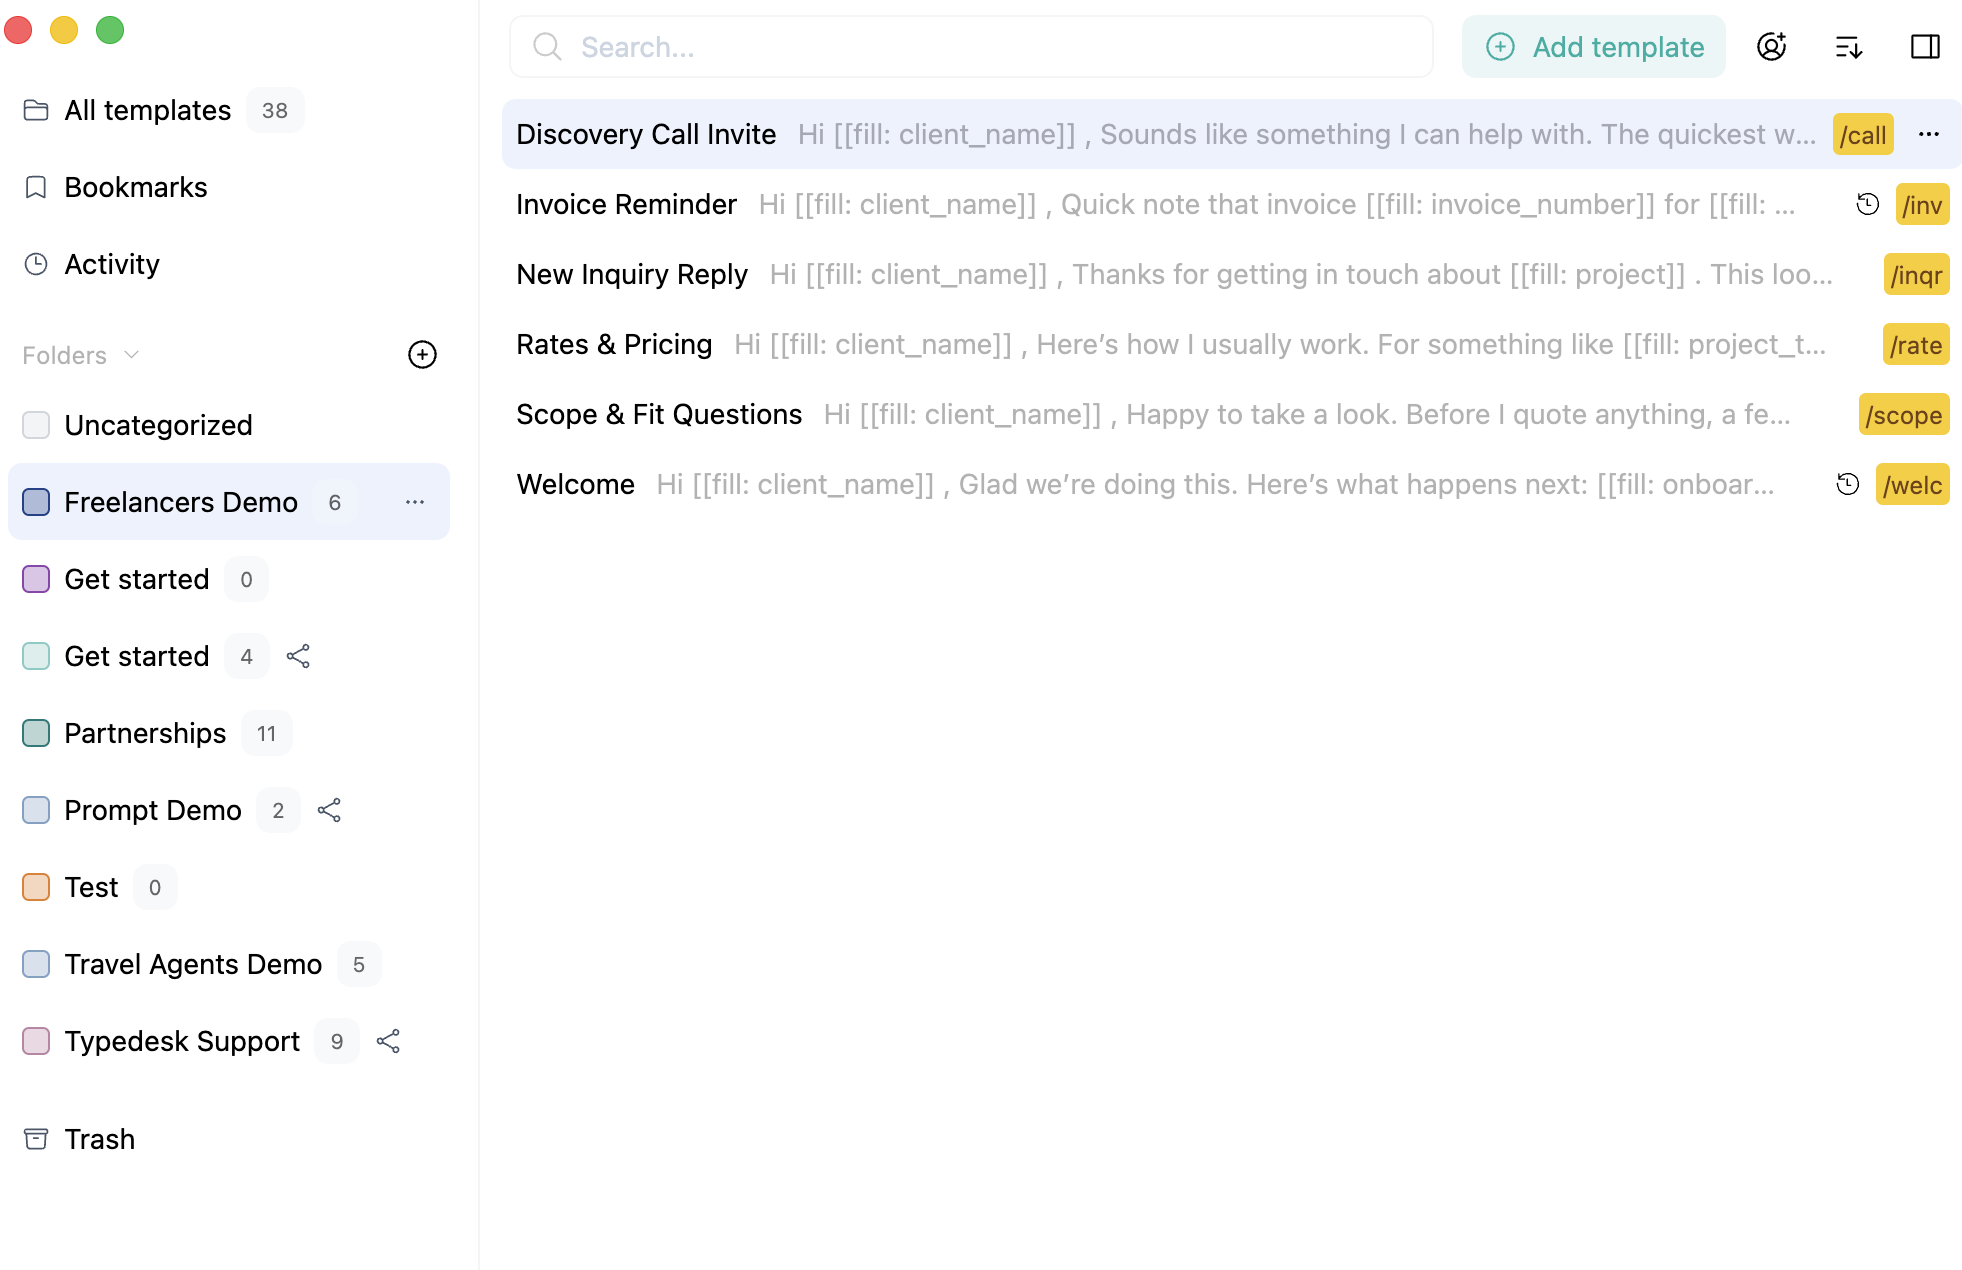
Task: Open the New Inquiry Reply template
Action: point(1231,274)
